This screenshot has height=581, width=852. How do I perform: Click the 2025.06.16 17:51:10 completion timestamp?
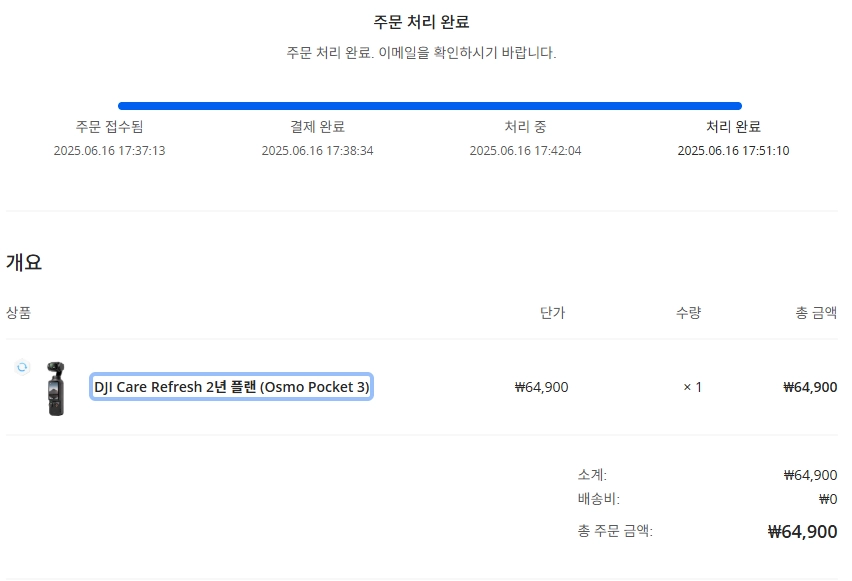pyautogui.click(x=733, y=151)
